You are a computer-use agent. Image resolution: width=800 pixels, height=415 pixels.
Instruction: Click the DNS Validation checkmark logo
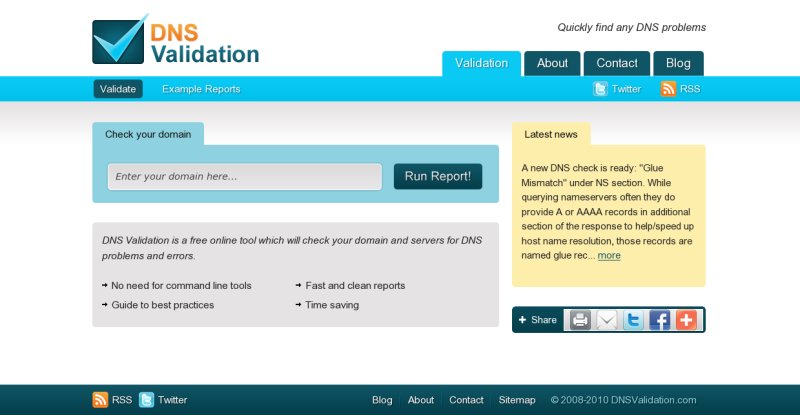pos(120,39)
